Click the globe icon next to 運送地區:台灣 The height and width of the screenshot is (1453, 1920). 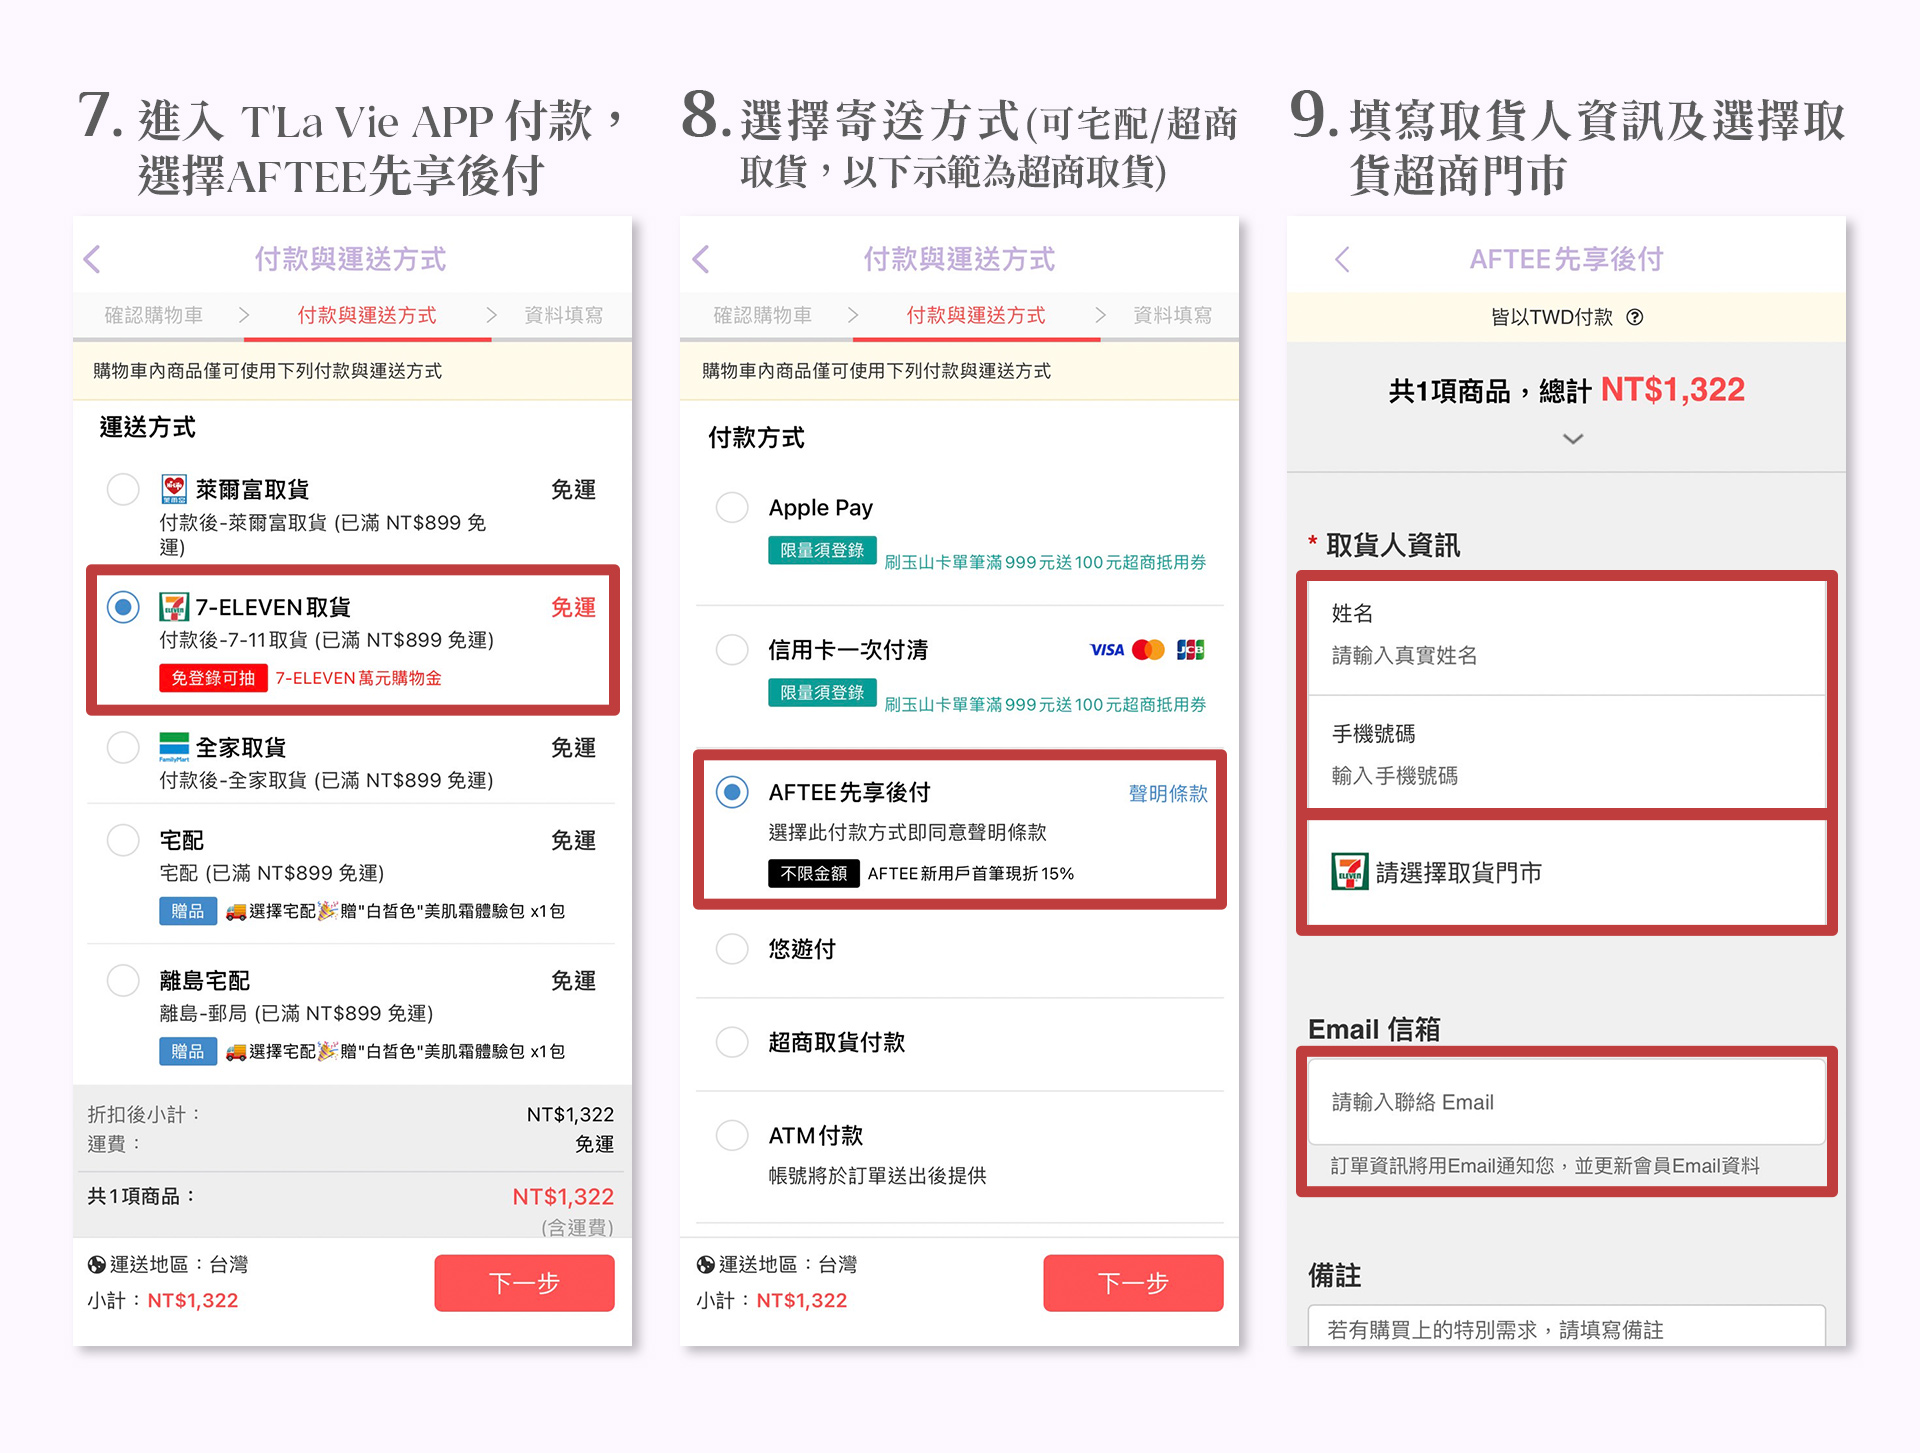click(x=95, y=1264)
